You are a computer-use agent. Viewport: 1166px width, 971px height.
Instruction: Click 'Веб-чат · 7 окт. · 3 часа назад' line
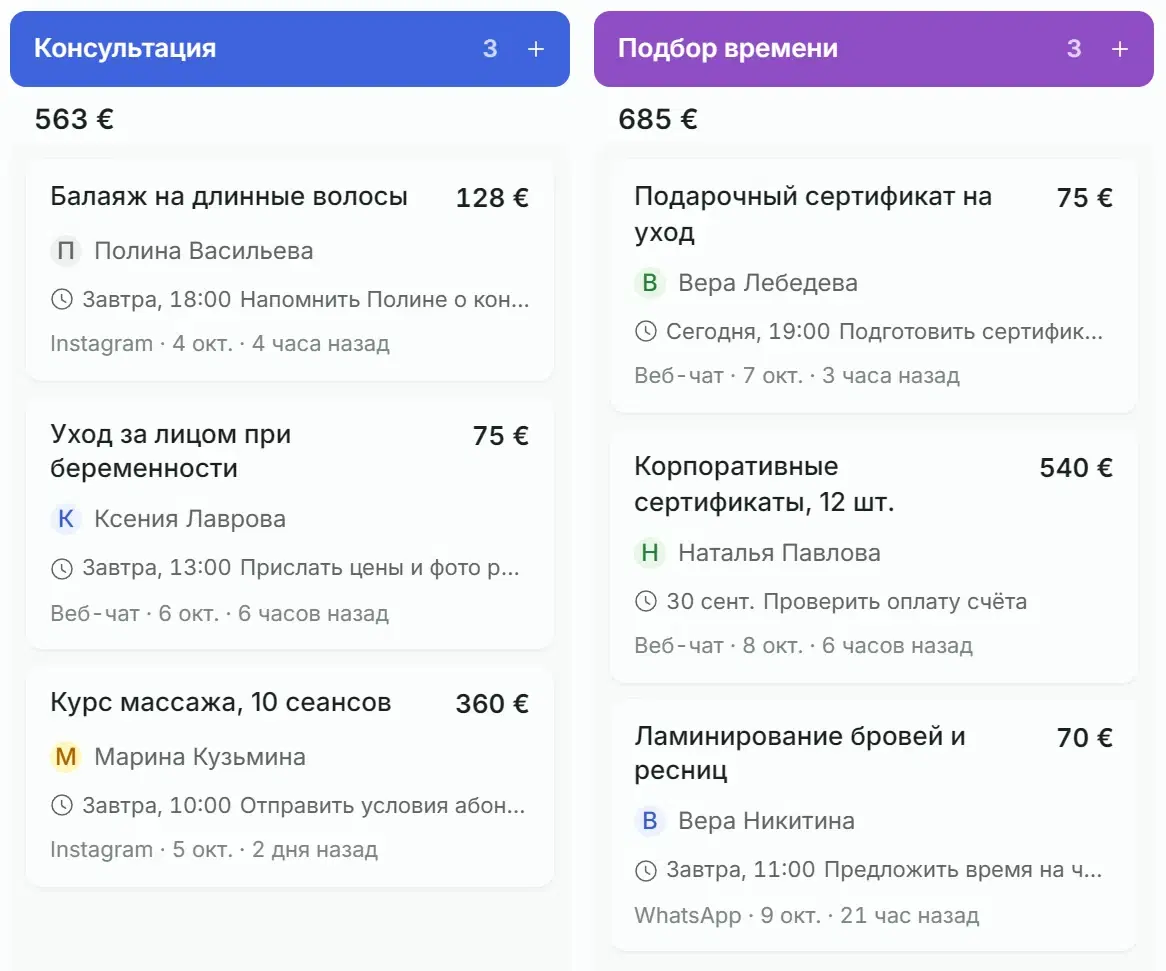click(797, 375)
